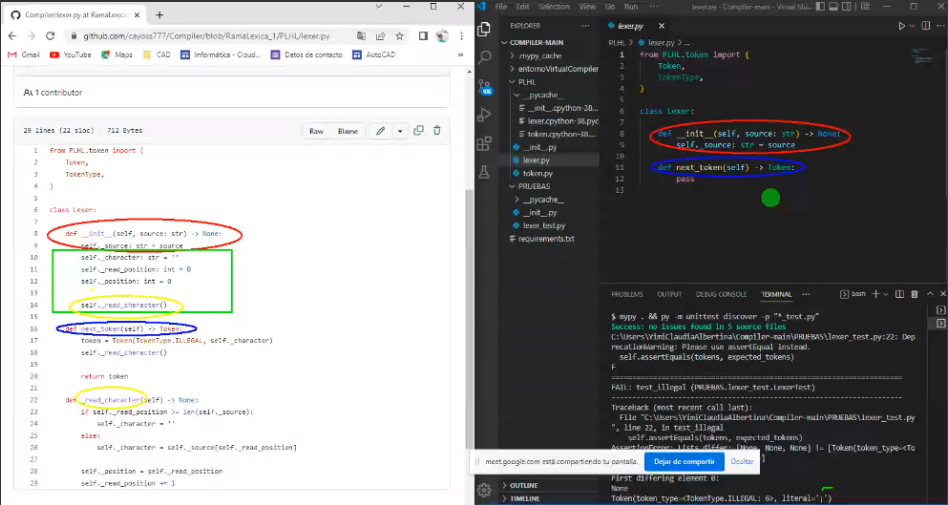Click the Chrome address bar URL

(206, 36)
